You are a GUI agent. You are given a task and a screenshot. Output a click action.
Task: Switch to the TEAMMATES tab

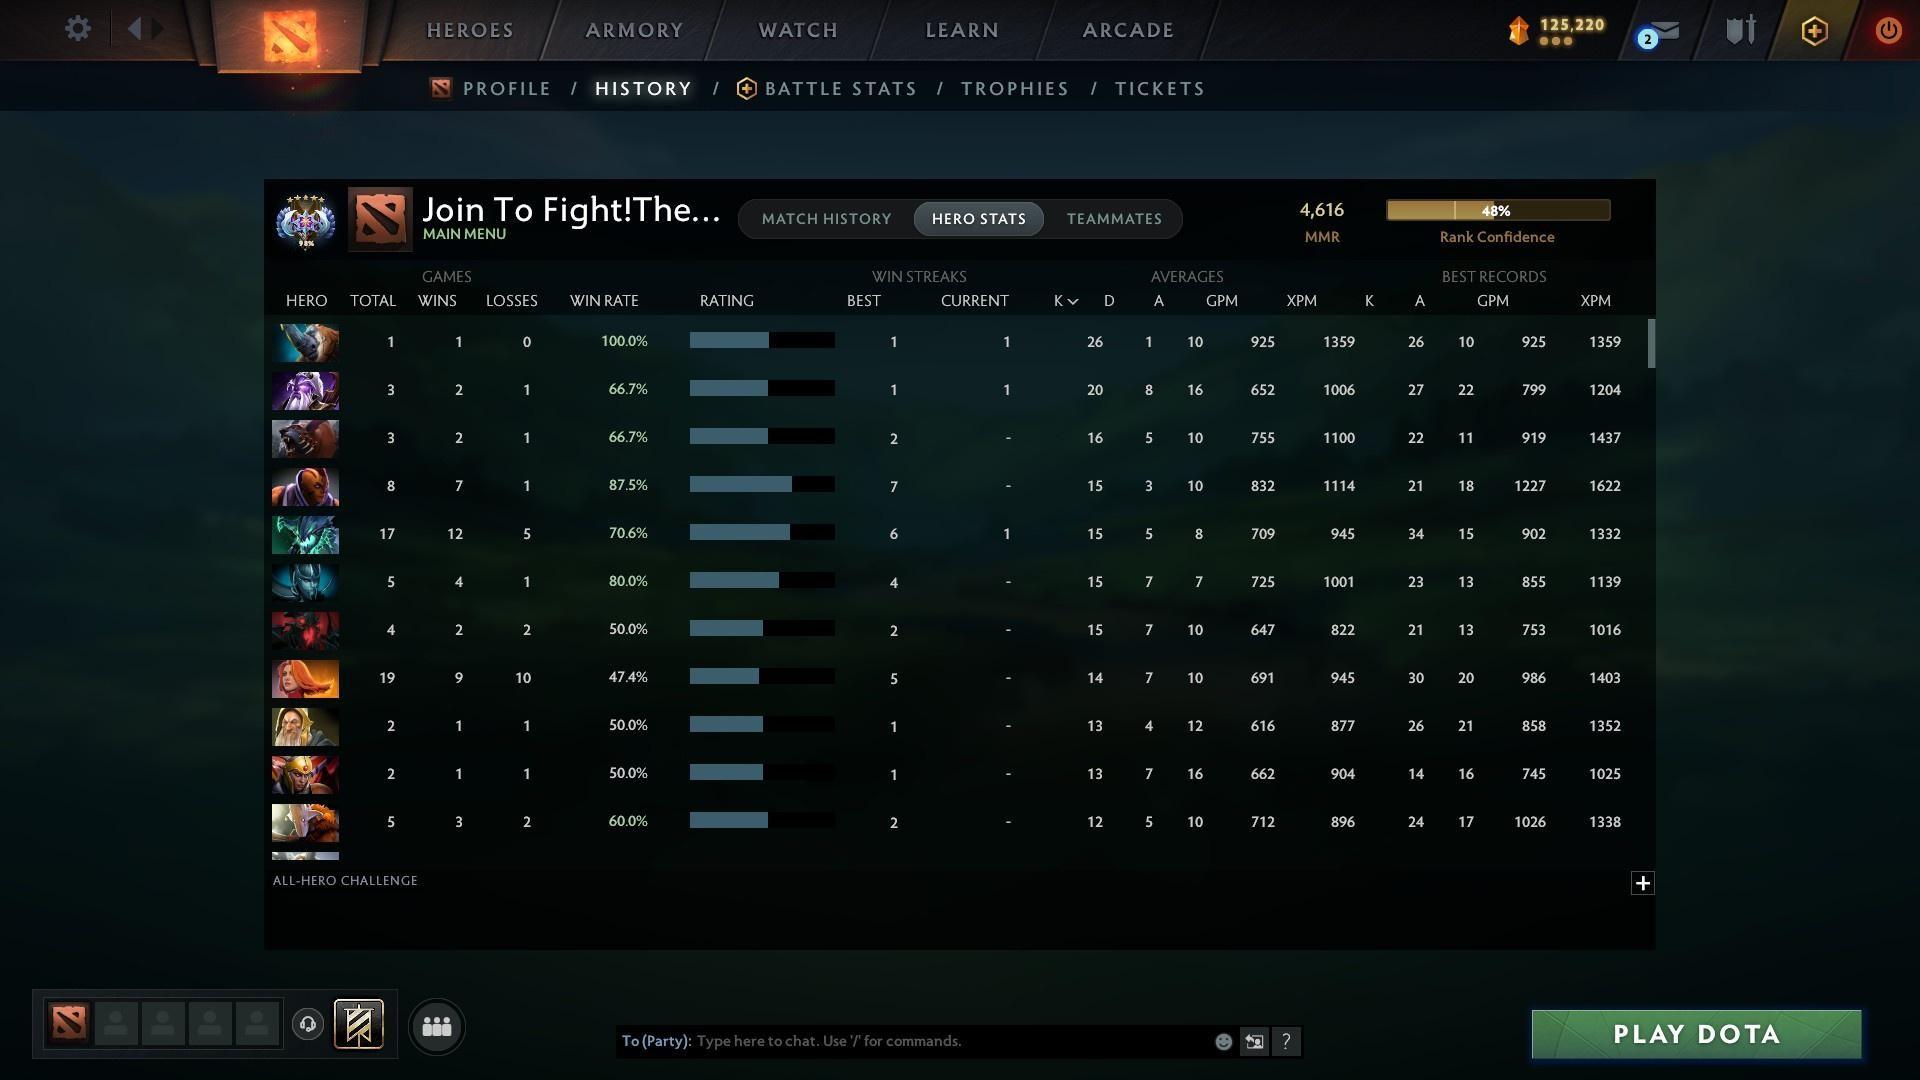point(1114,218)
